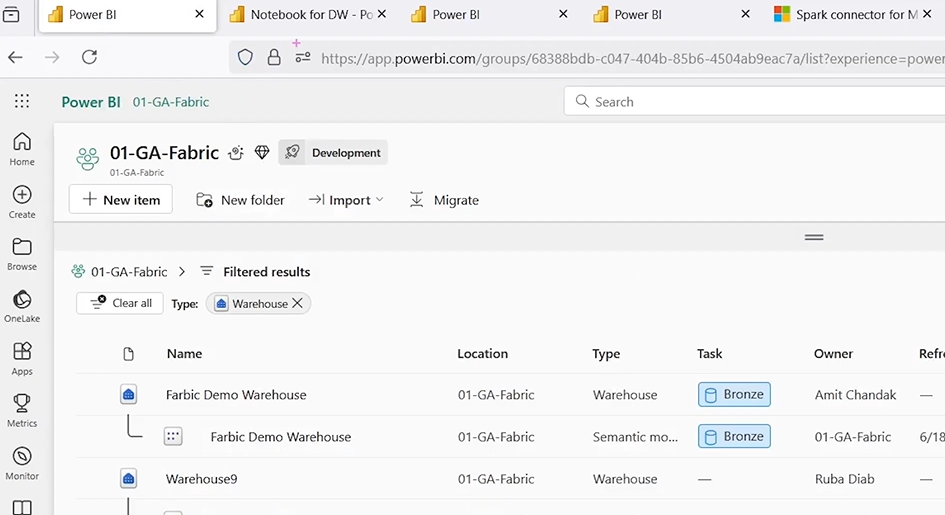
Task: Click the Migrate button
Action: pyautogui.click(x=444, y=200)
